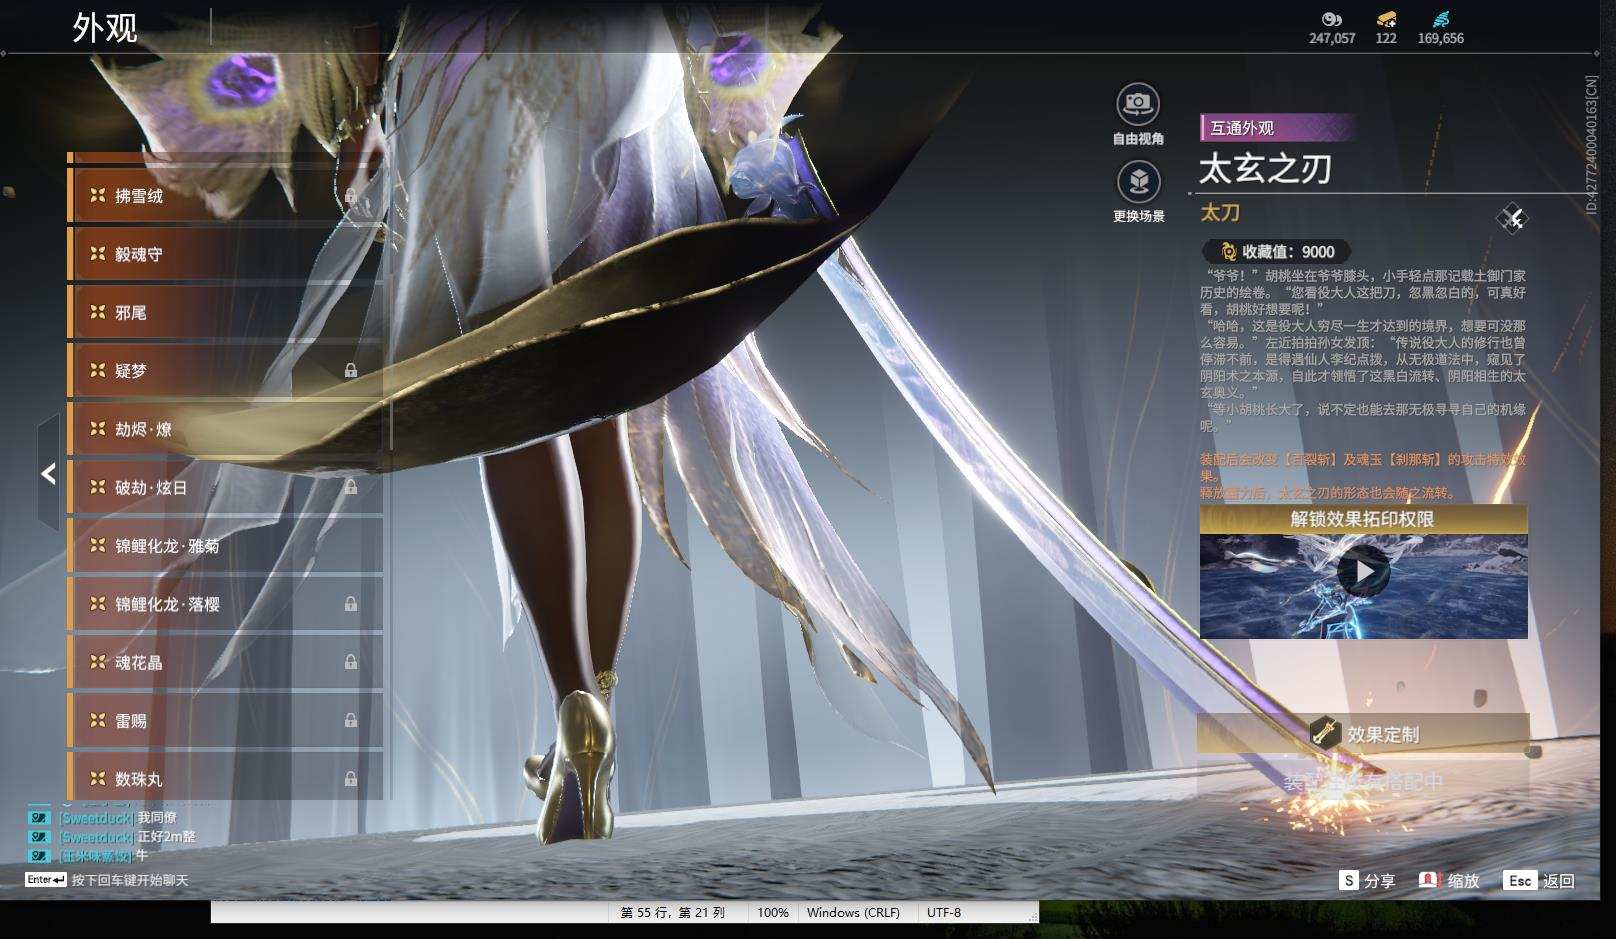The width and height of the screenshot is (1616, 939).
Task: Click the blue feather currency icon
Action: click(x=1440, y=19)
